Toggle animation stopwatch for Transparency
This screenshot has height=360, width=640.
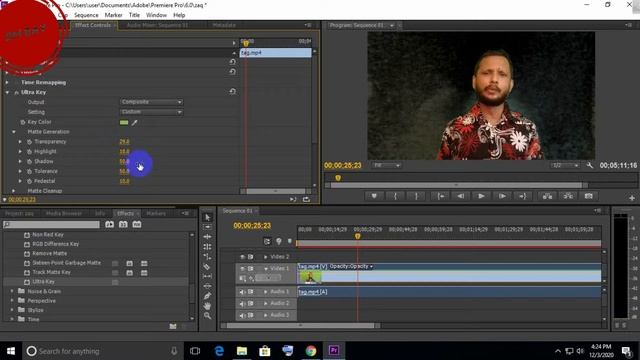(29, 142)
